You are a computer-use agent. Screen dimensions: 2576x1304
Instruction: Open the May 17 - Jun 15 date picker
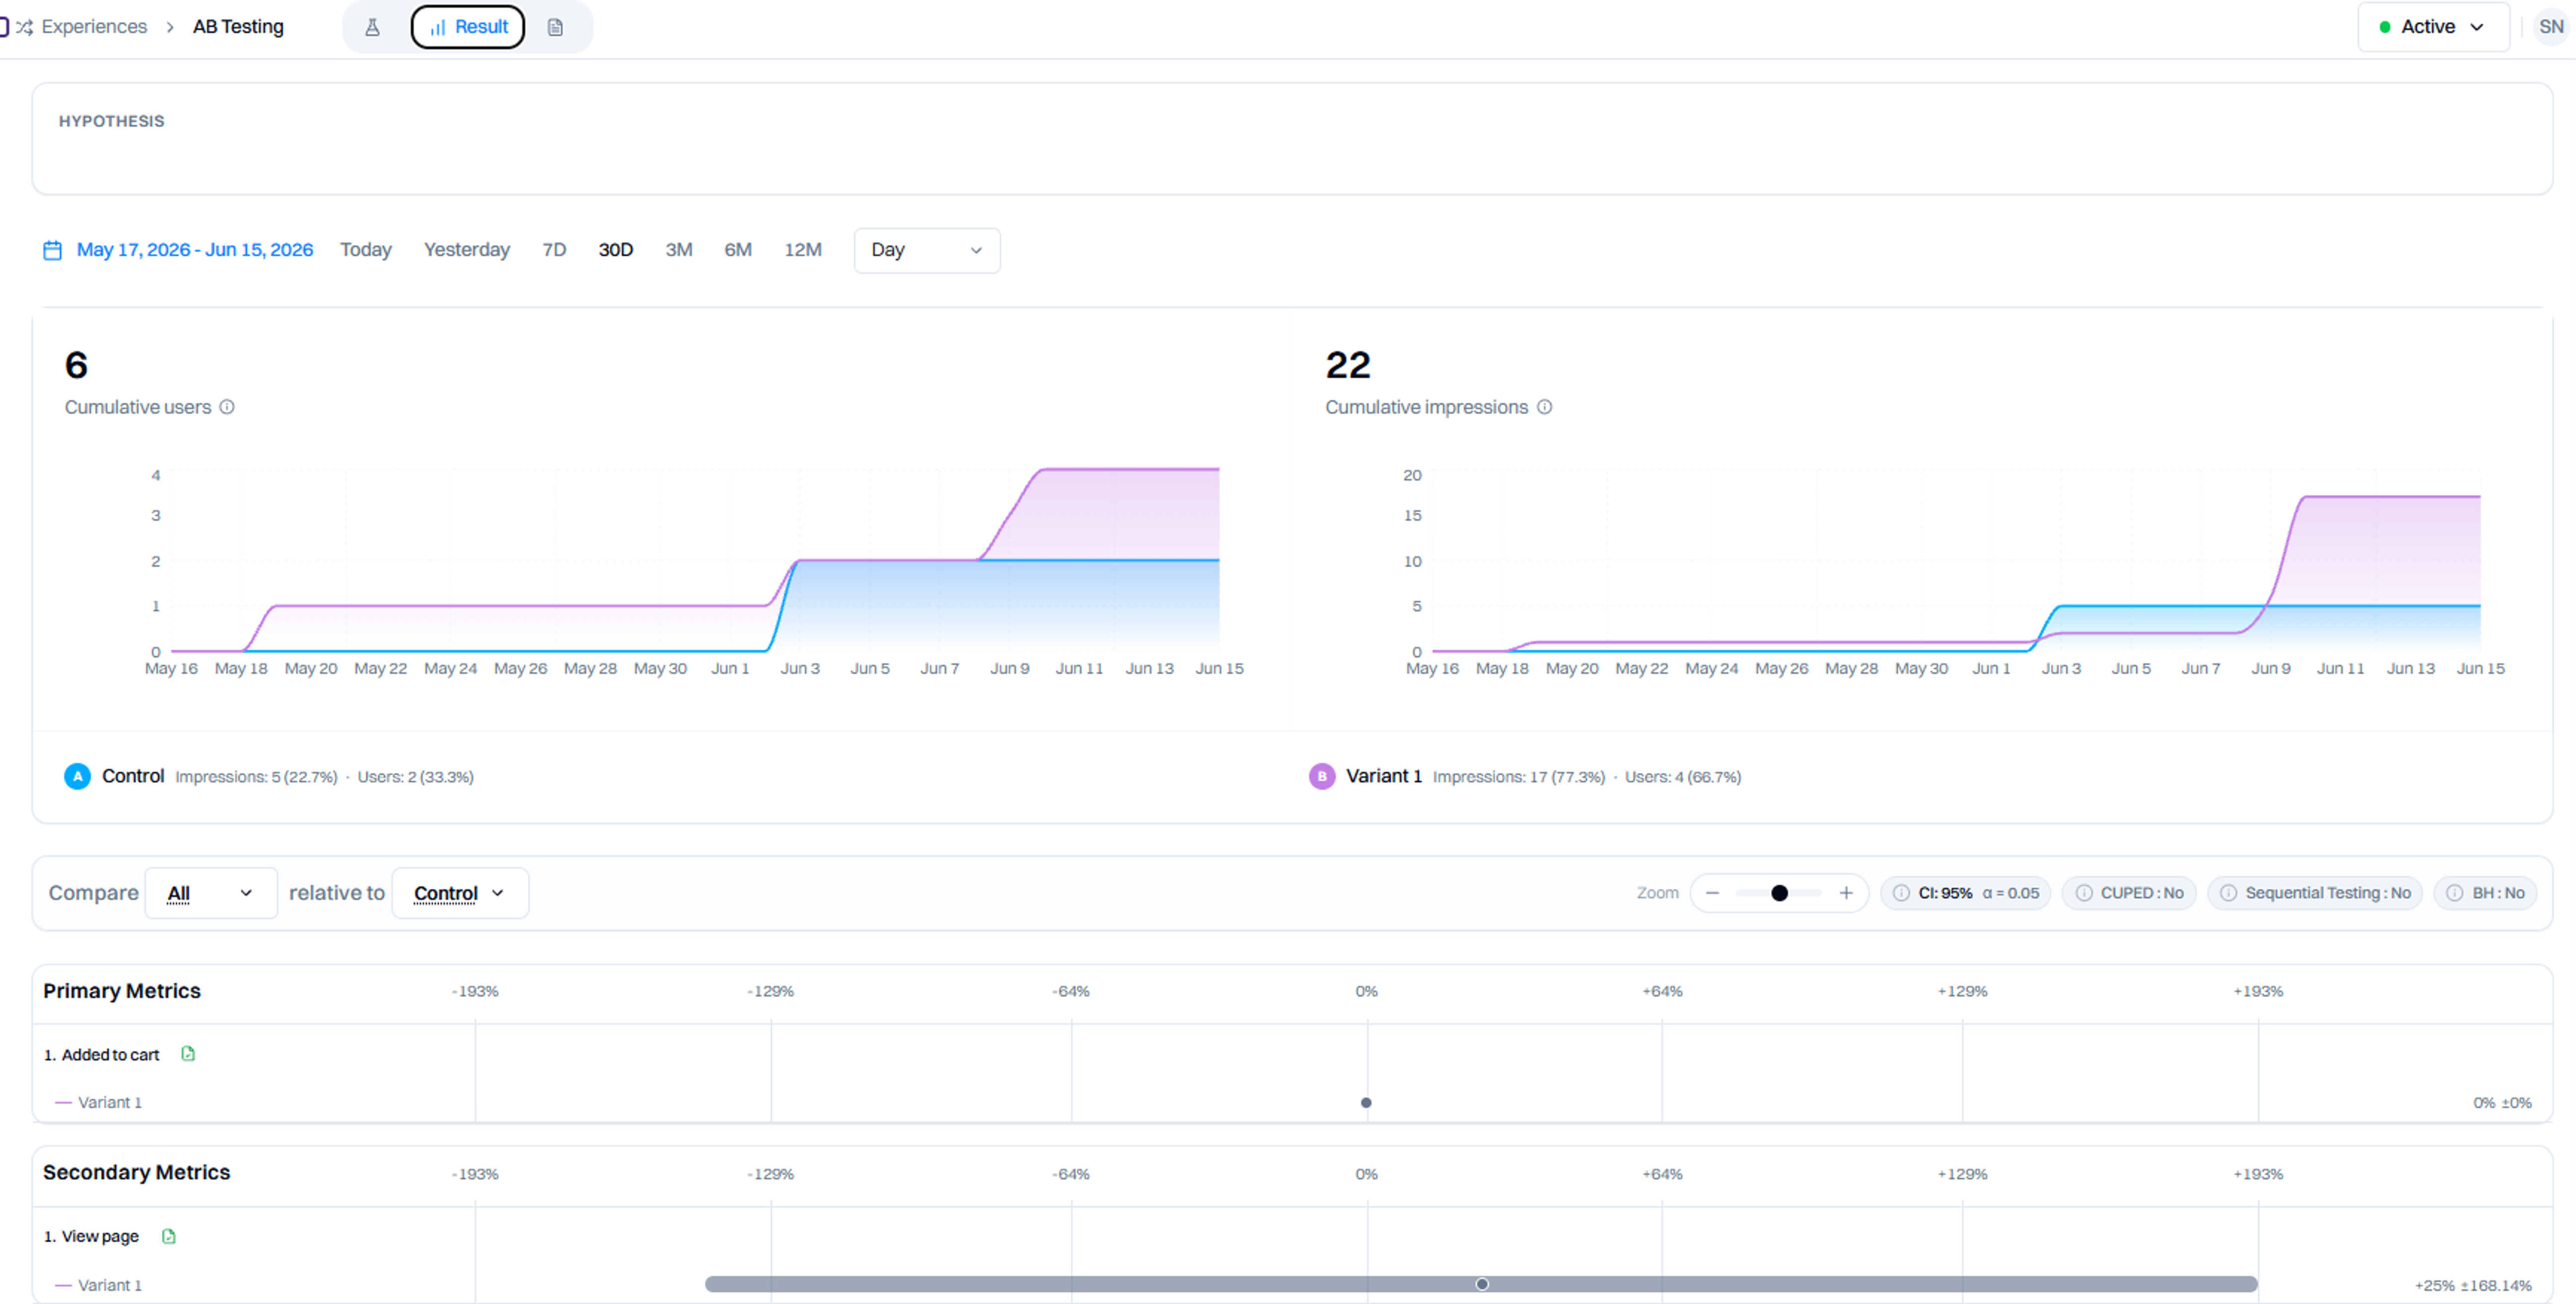tap(195, 250)
